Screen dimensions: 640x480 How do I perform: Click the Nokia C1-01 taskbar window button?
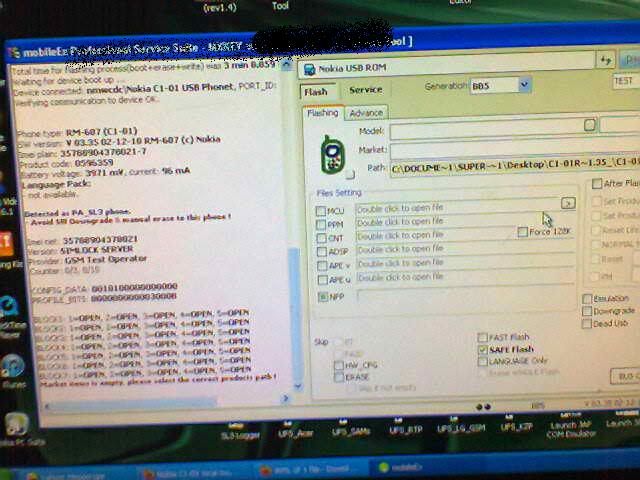pos(192,473)
